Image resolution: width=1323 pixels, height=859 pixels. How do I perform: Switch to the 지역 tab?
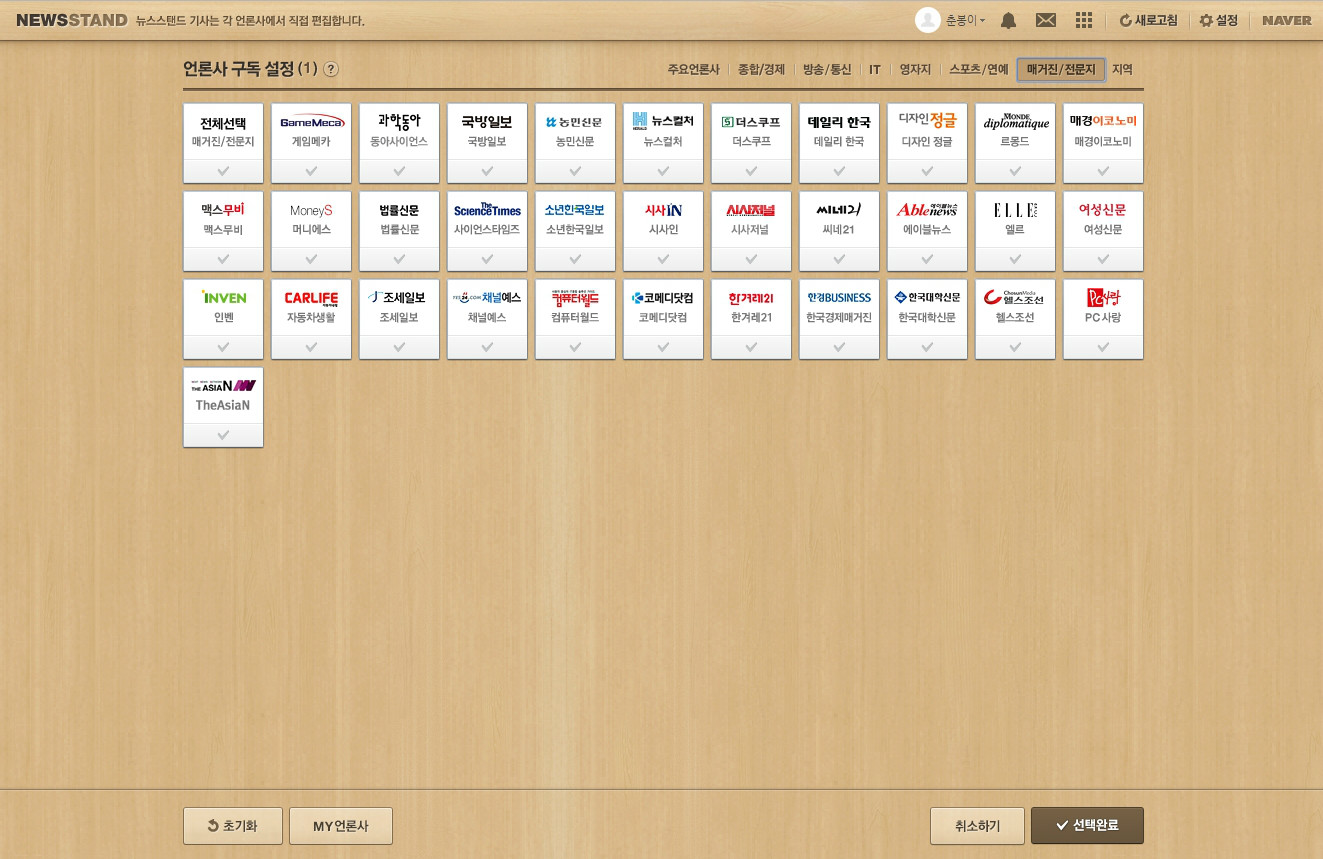tap(1122, 70)
